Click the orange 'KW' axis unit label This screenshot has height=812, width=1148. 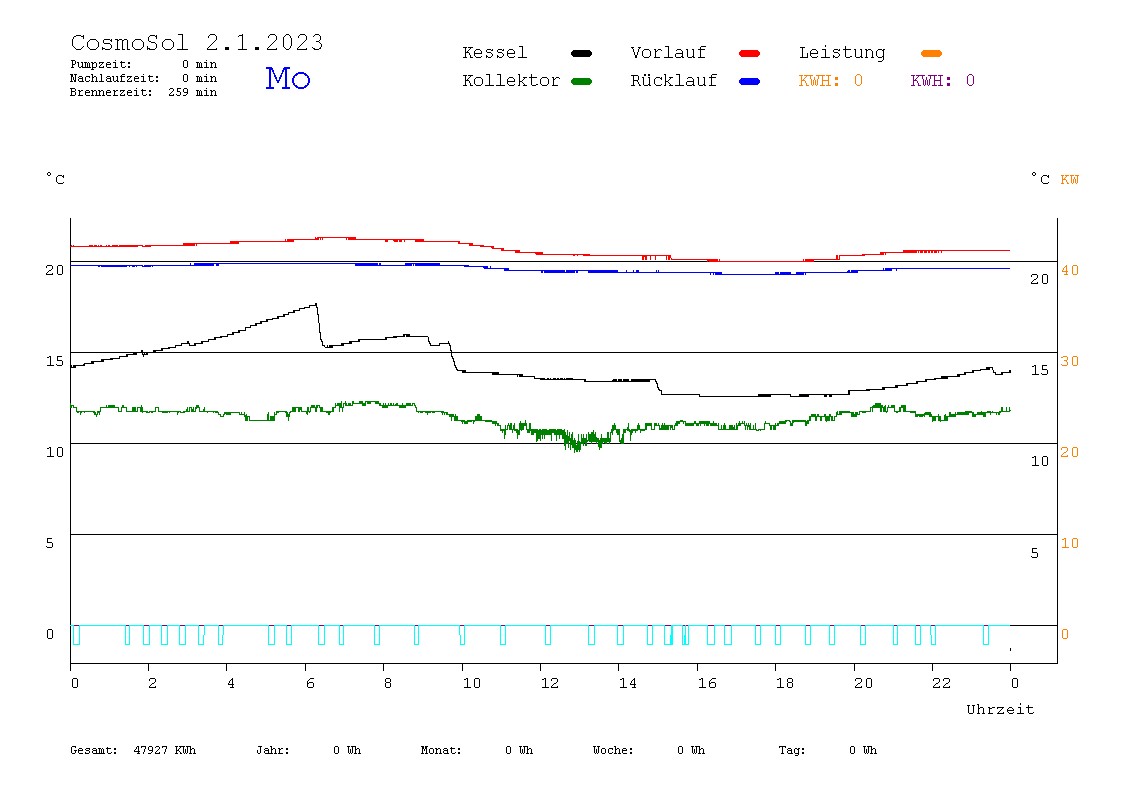1069,179
